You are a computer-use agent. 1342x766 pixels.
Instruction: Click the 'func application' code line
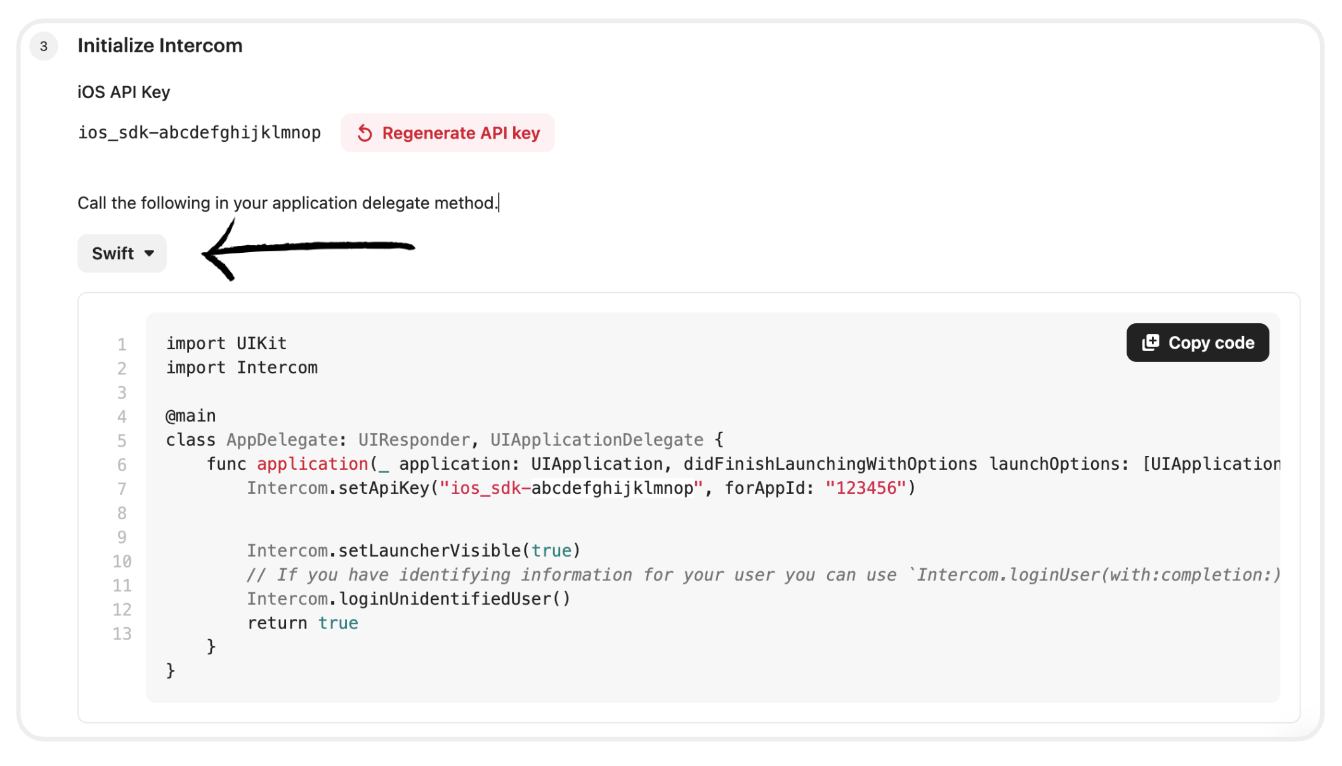tap(743, 464)
